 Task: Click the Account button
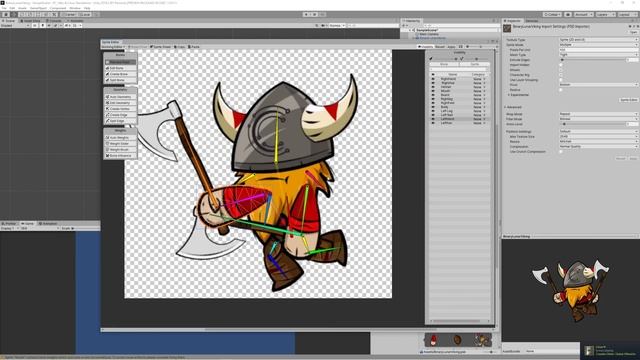(x=584, y=15)
